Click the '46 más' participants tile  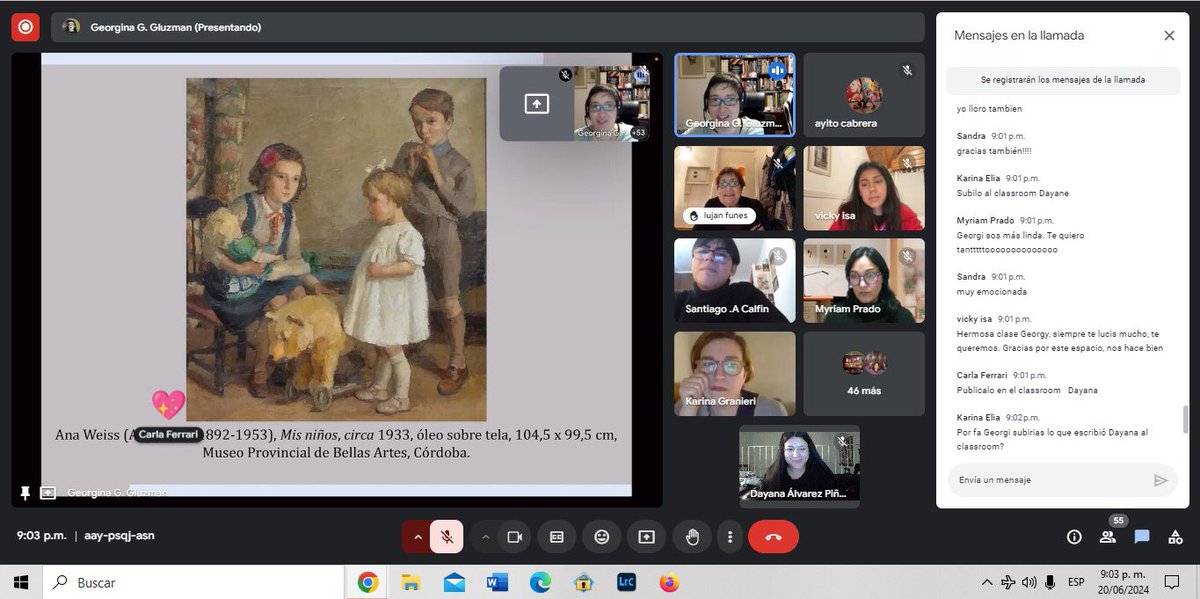[863, 374]
